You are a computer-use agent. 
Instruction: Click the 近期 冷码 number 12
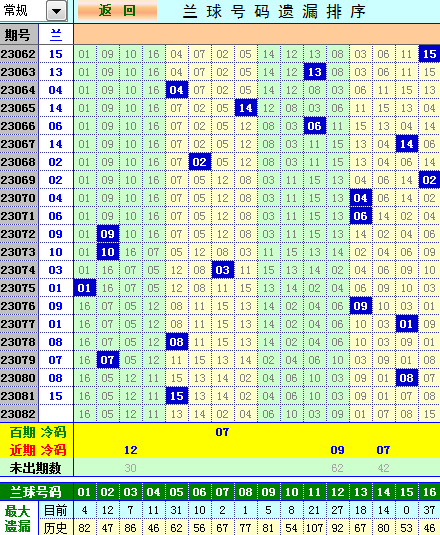tap(131, 450)
